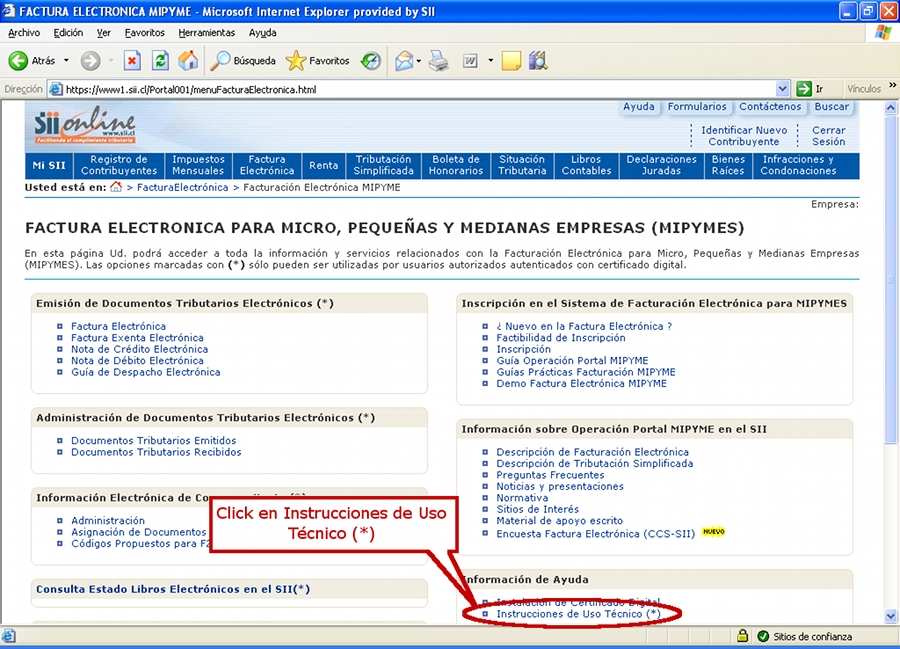Open Demo Factura Electrónica MIPYME link

581,383
